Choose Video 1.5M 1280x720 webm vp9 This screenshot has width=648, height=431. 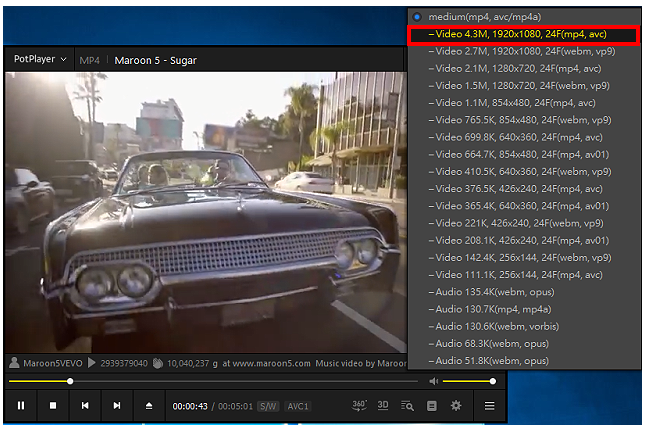523,86
